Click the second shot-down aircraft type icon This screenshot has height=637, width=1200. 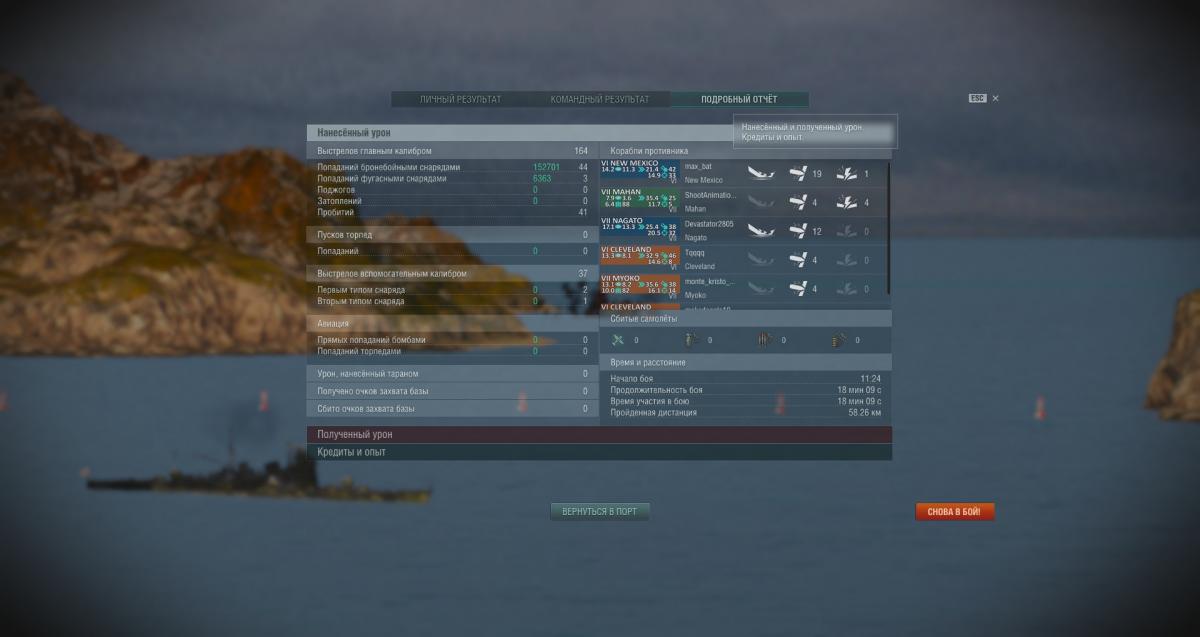[x=691, y=340]
